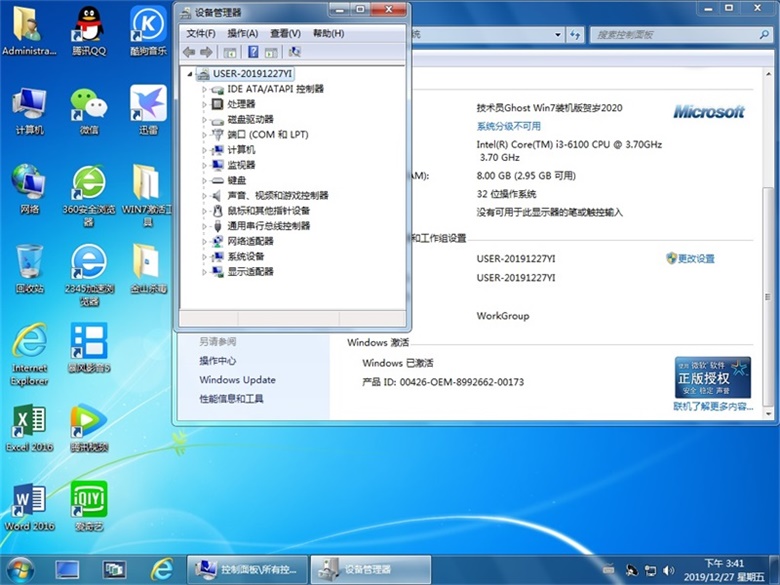The image size is (780, 585).
Task: Open the Tencent QQ desktop icon
Action: (x=88, y=28)
